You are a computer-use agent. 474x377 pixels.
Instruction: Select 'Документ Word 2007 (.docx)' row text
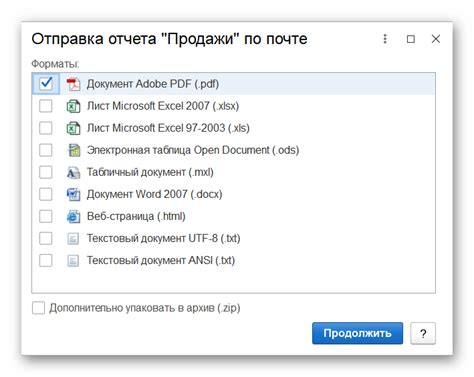(x=154, y=194)
